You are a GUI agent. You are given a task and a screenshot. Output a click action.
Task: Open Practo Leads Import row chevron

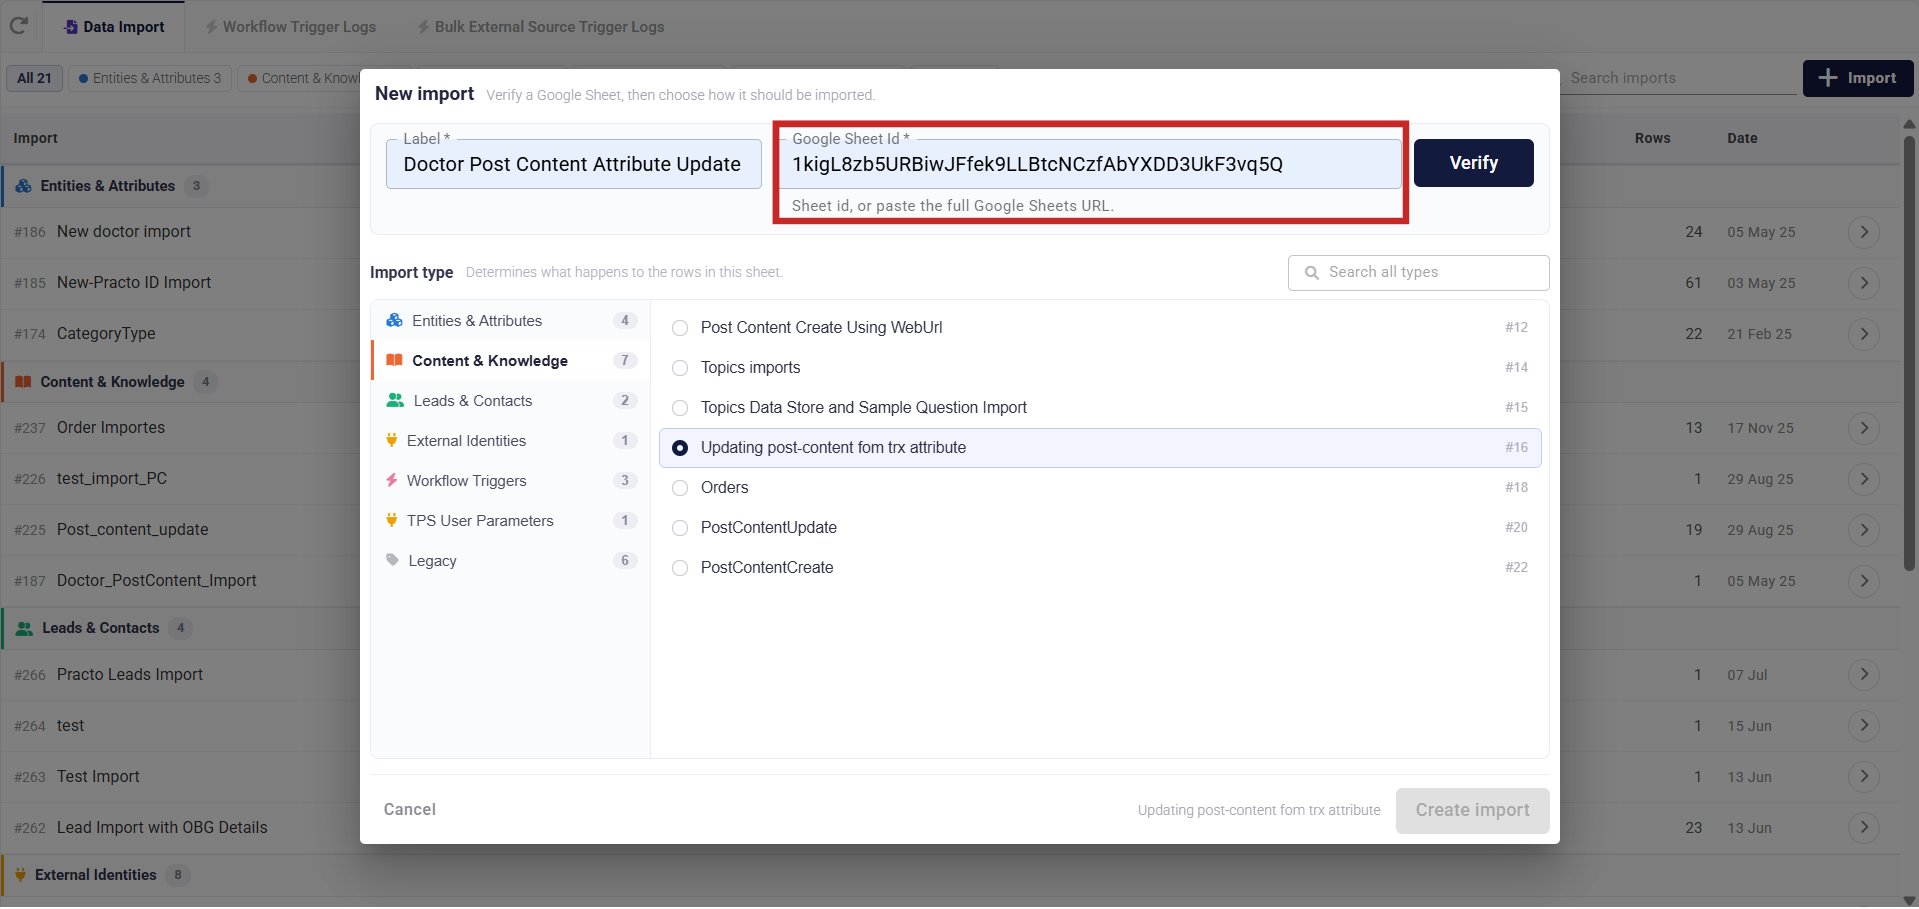1864,675
